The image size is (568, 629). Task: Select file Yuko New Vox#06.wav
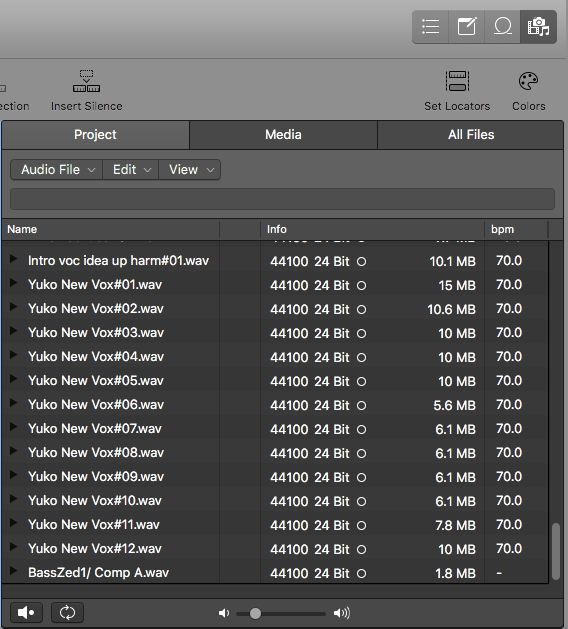pyautogui.click(x=96, y=405)
